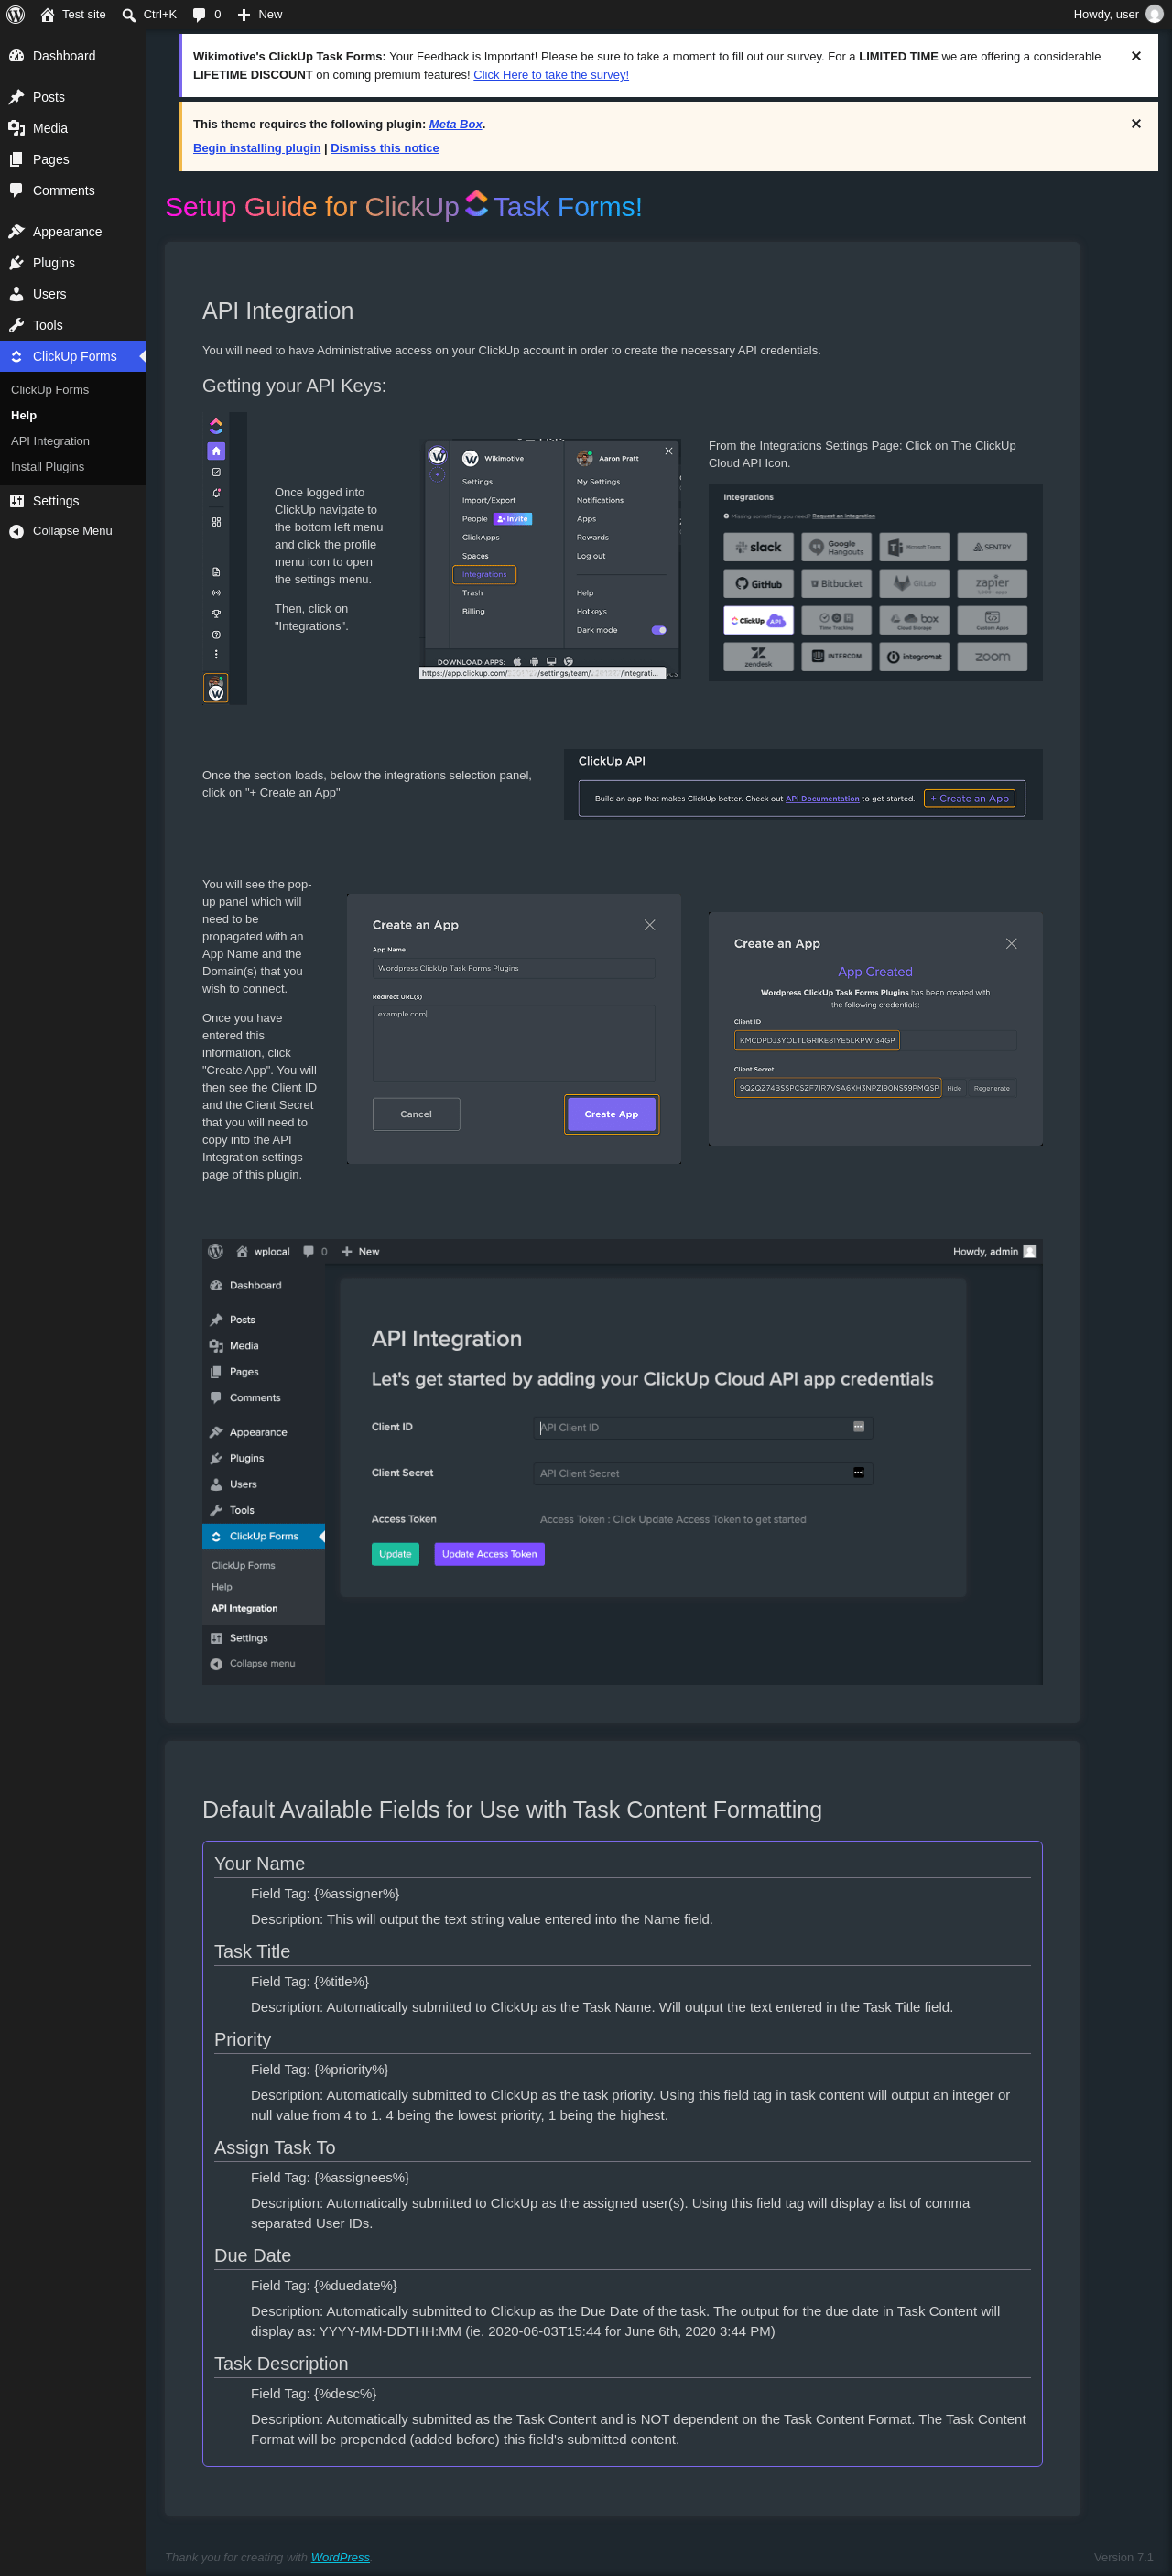The width and height of the screenshot is (1172, 2576).
Task: Click the 'Task Title' field heading
Action: [x=252, y=1952]
